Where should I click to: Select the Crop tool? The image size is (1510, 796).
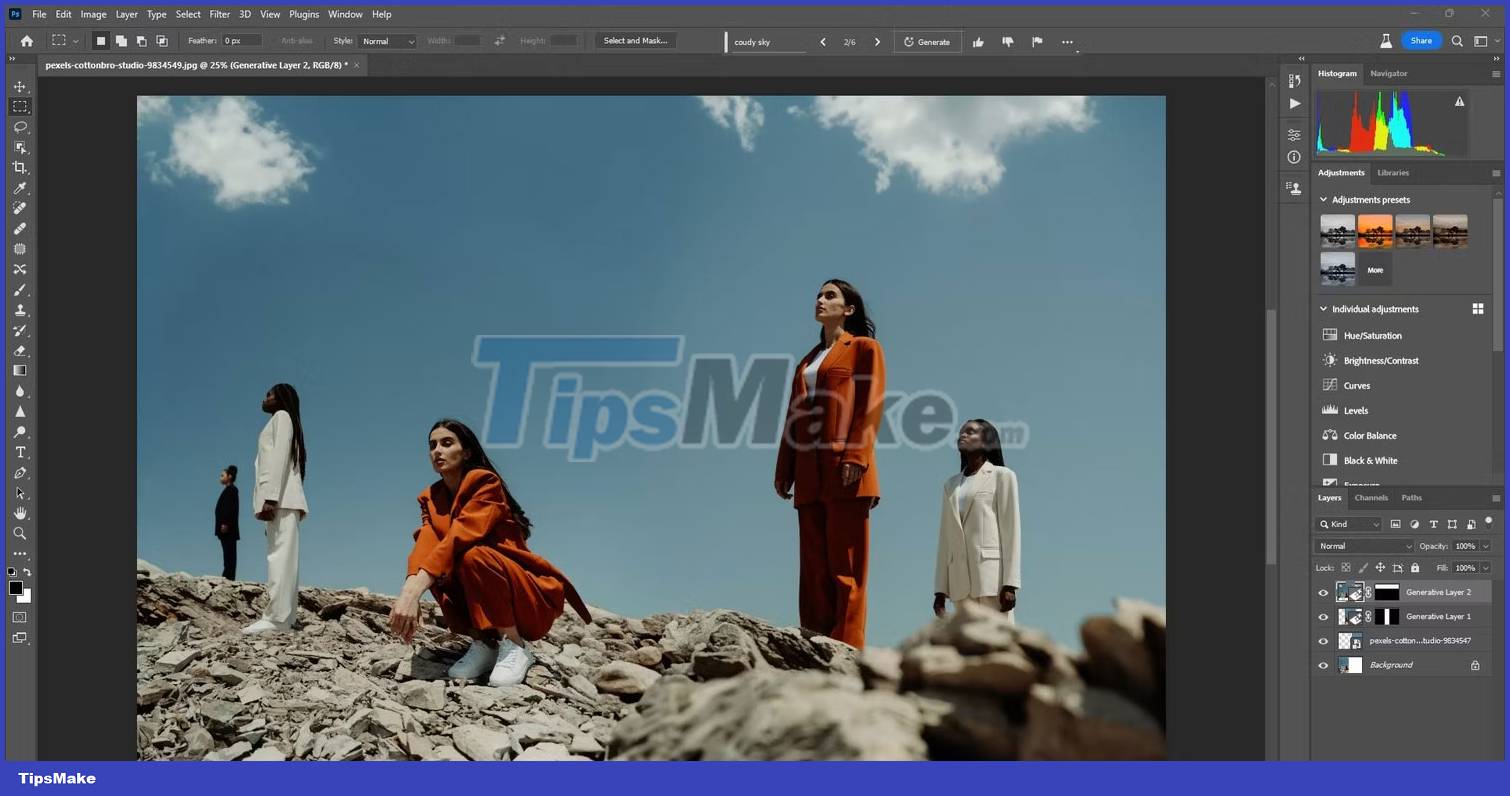(20, 167)
